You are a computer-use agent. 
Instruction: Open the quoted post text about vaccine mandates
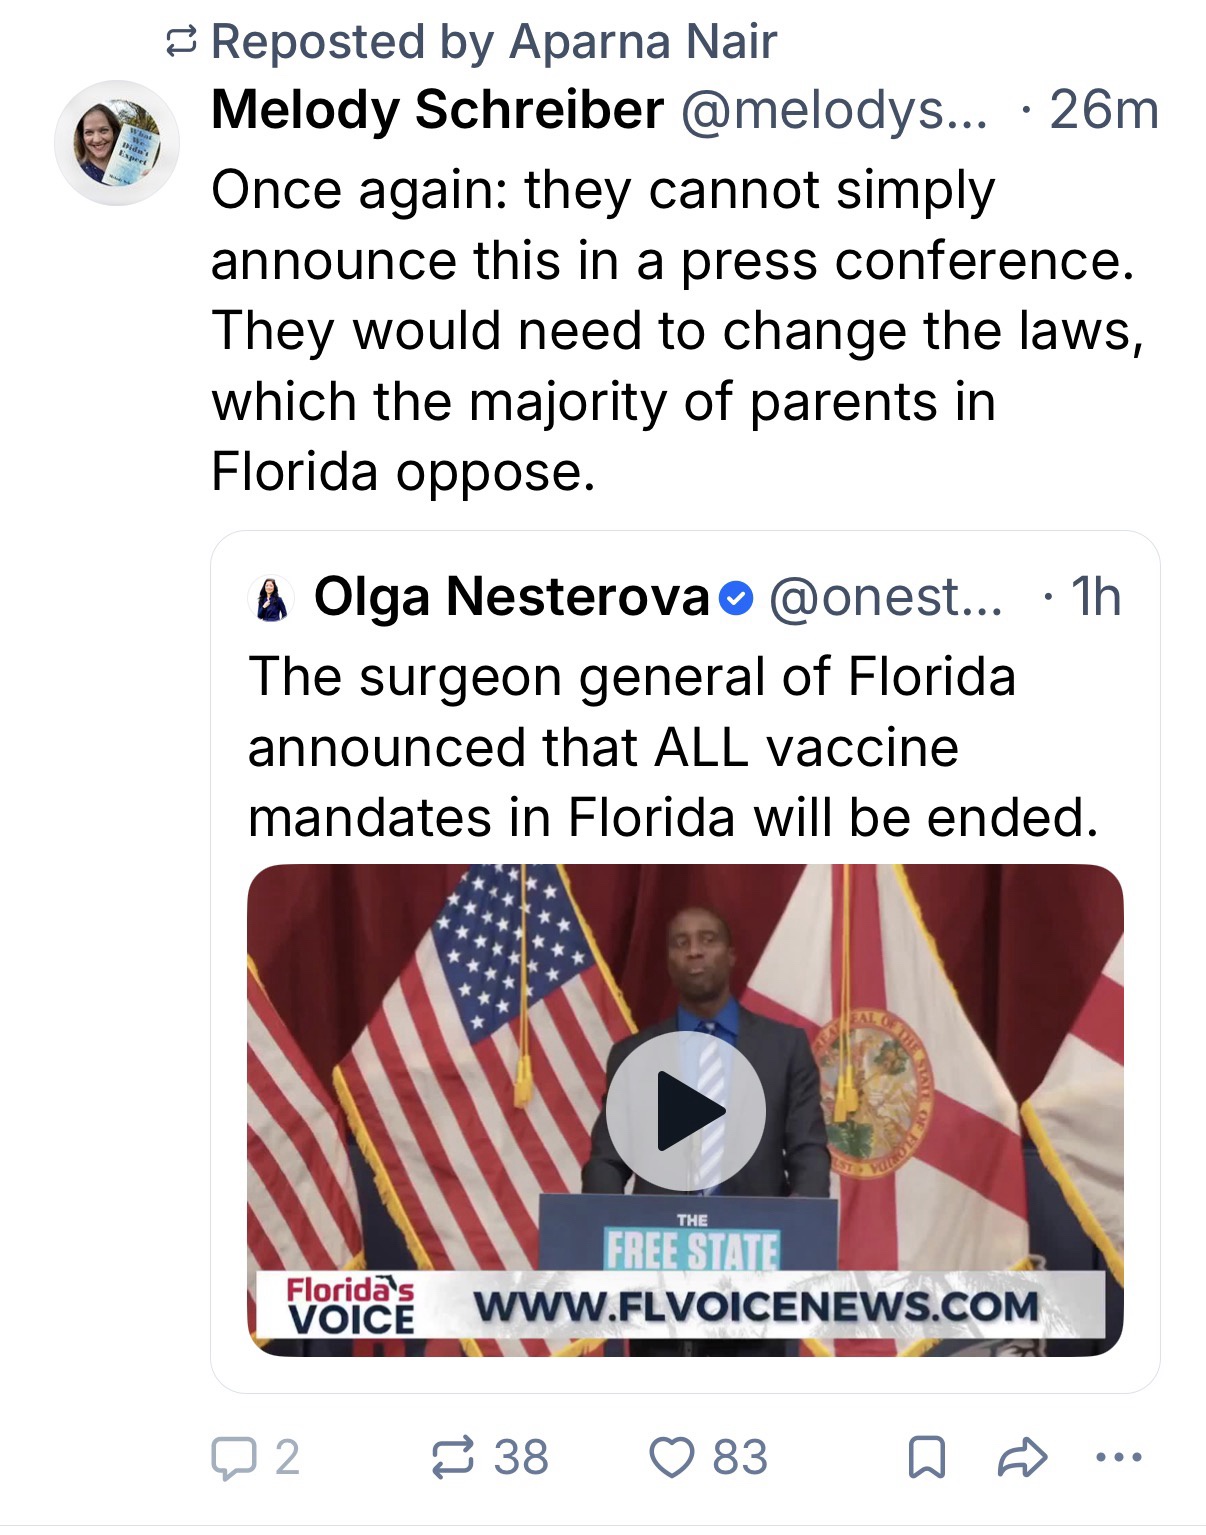[x=672, y=747]
